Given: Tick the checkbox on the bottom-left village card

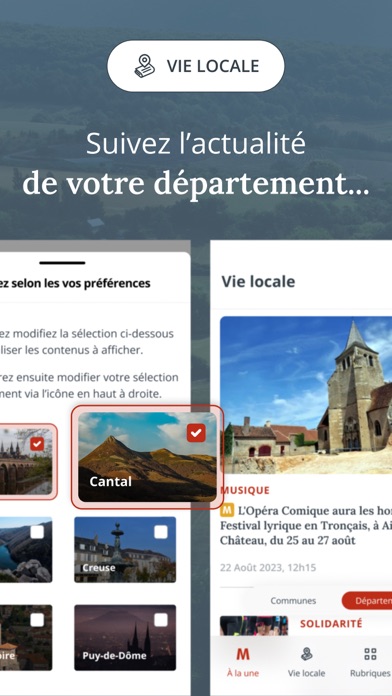Looking at the screenshot, I should point(37,620).
